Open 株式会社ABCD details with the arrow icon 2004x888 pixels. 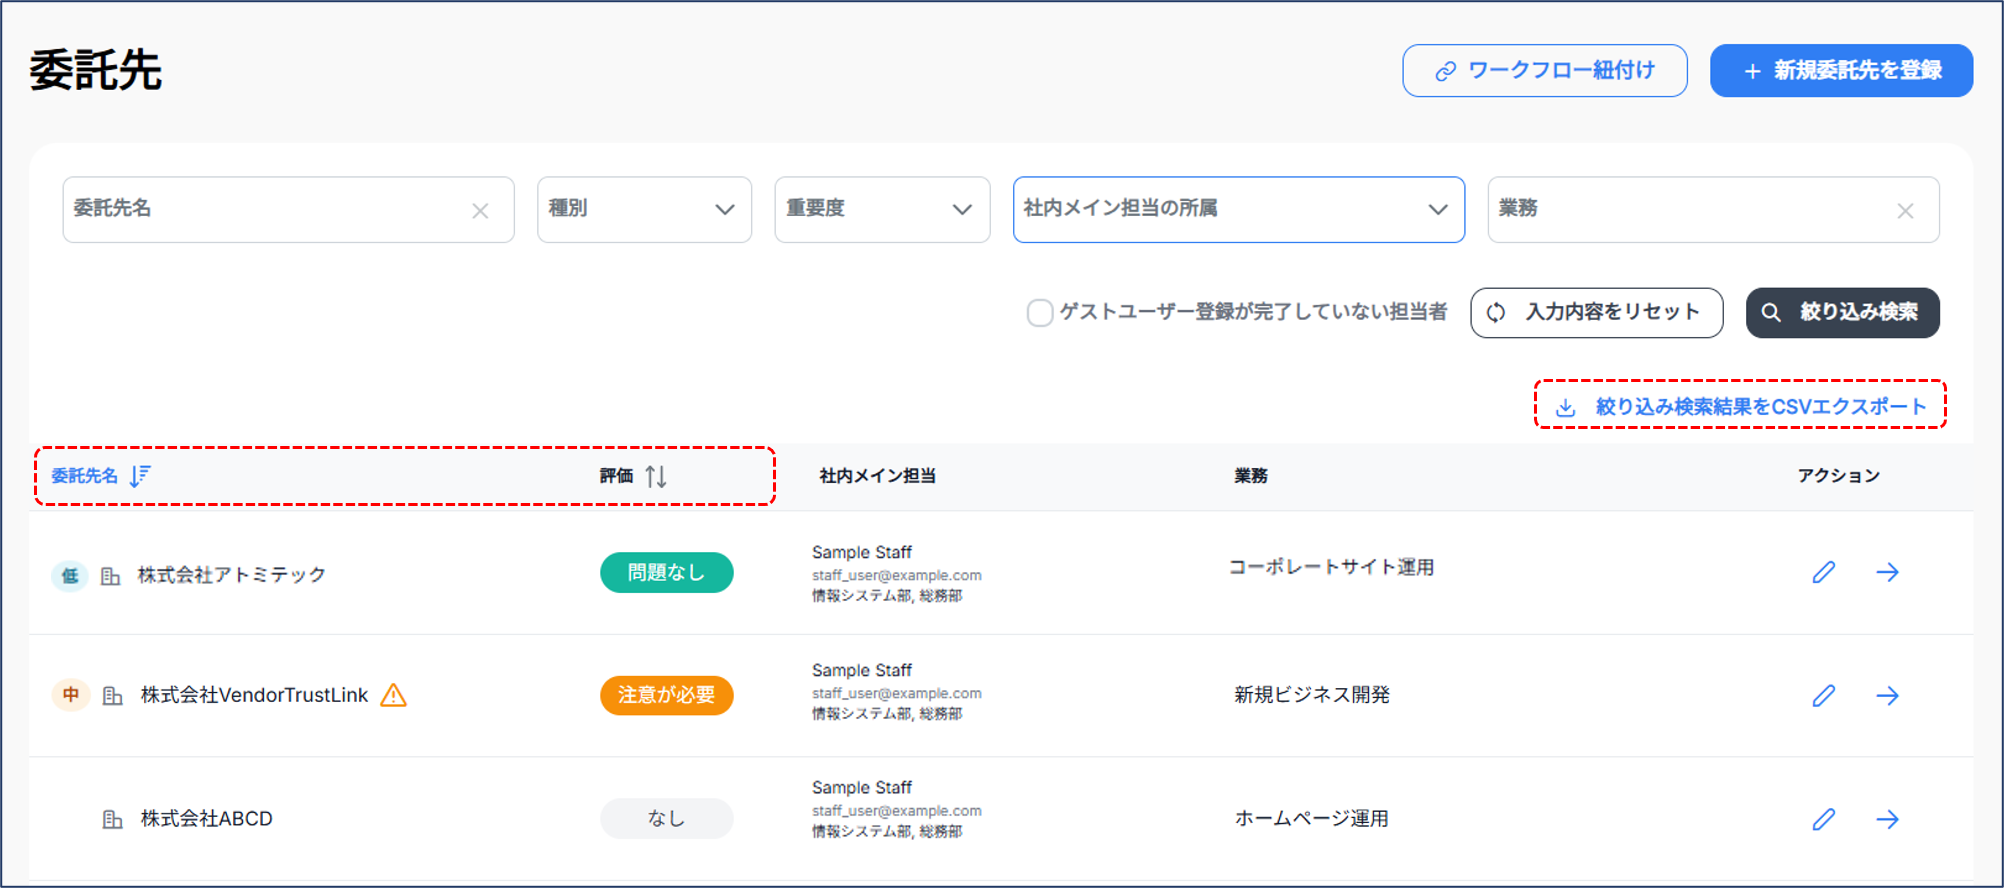[1887, 819]
